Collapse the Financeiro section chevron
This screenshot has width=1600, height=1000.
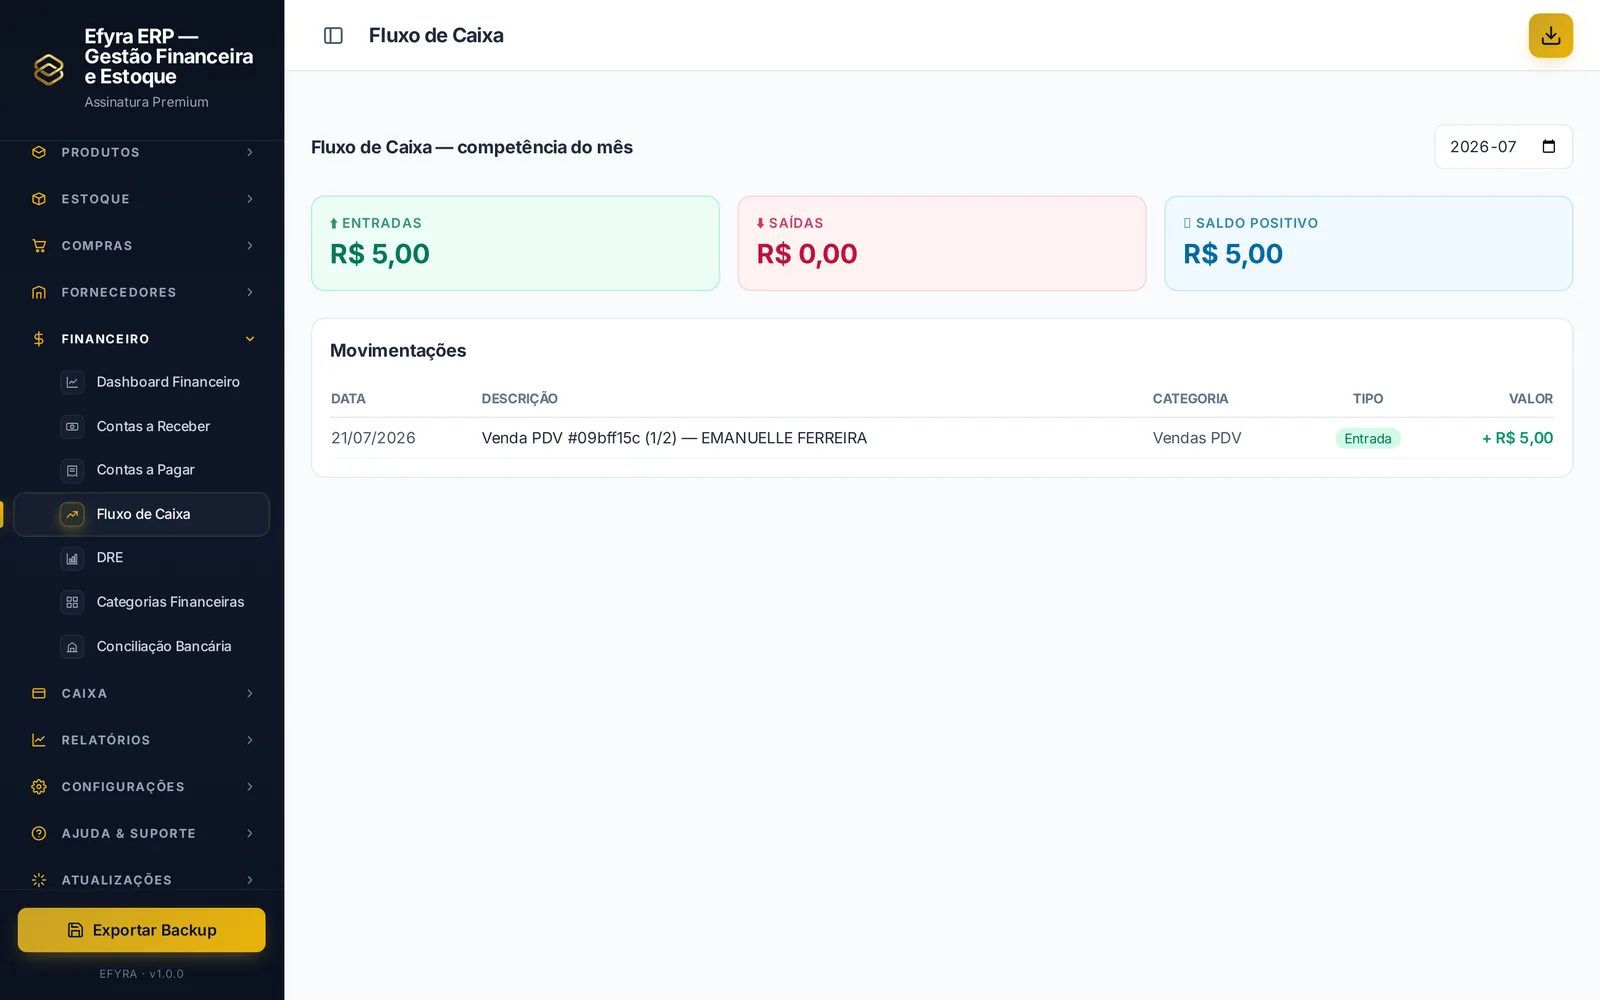coord(250,339)
